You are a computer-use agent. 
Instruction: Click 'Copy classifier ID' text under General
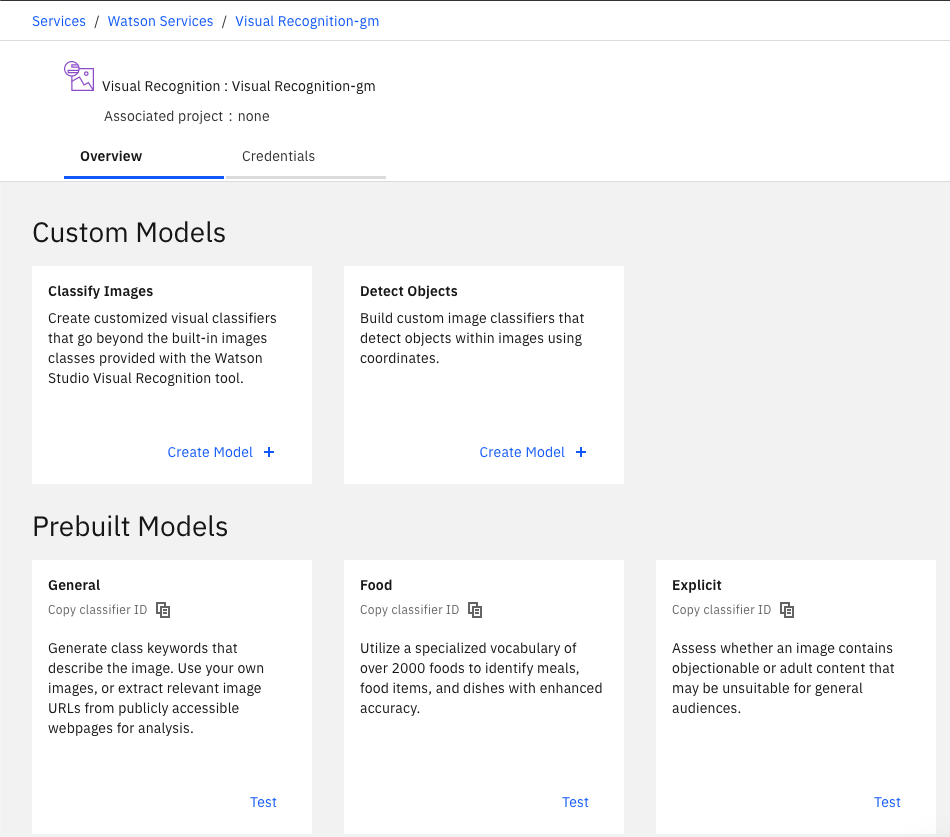pyautogui.click(x=98, y=610)
